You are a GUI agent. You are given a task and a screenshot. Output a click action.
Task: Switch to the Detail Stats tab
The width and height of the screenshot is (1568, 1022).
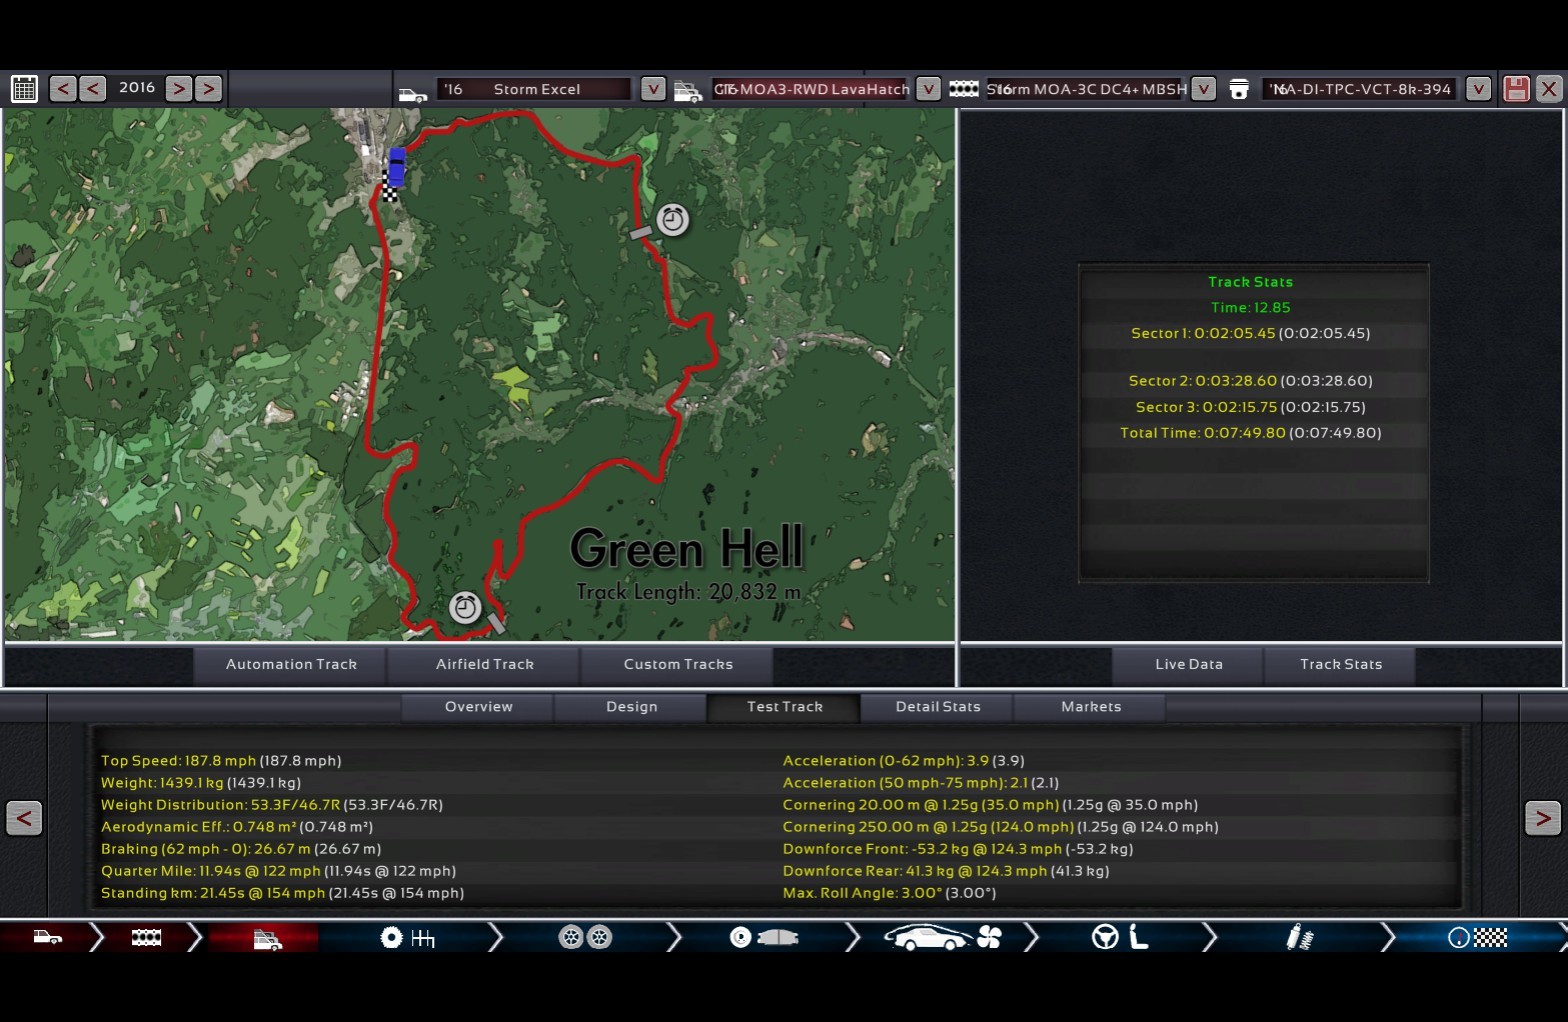click(937, 707)
